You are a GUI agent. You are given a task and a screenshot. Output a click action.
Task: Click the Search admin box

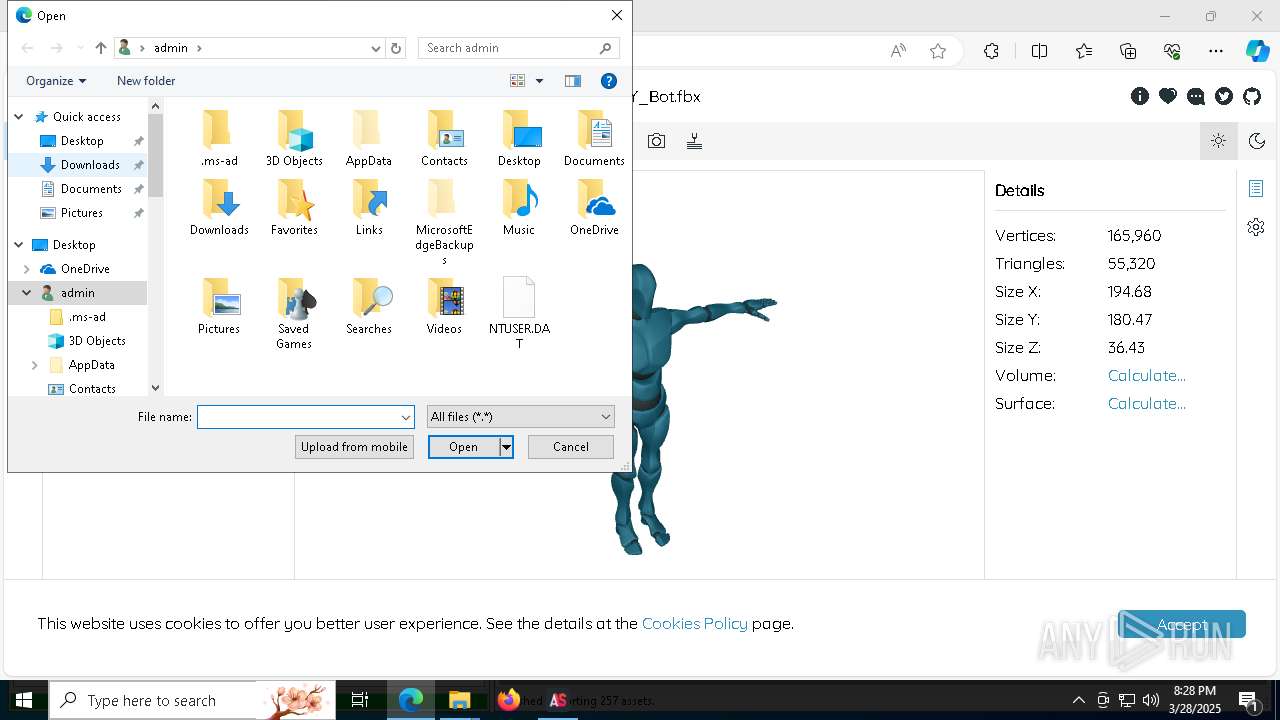pos(519,48)
